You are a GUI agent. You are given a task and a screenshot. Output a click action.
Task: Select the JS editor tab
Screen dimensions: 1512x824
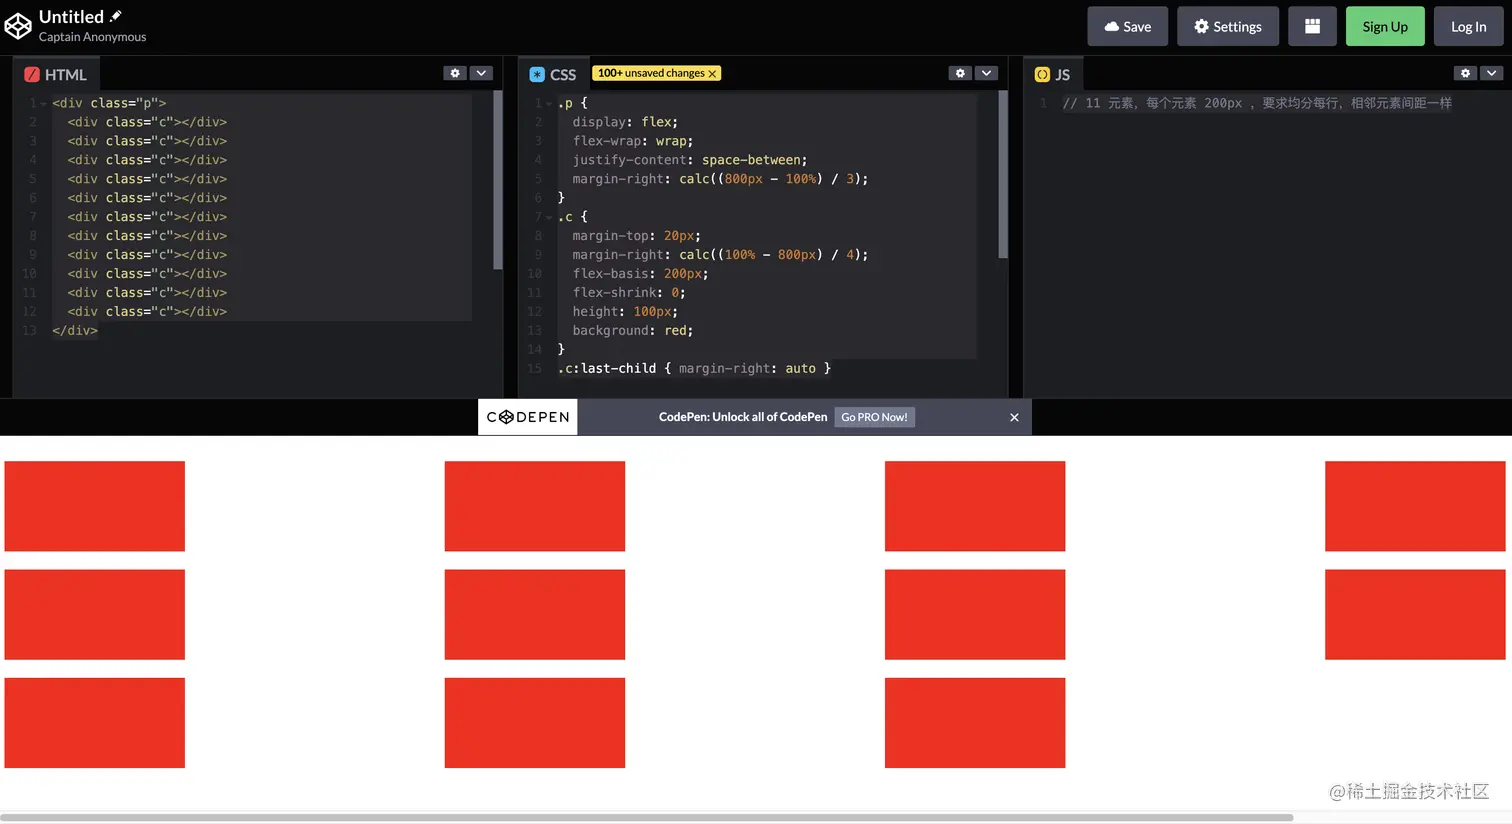[x=1053, y=75]
